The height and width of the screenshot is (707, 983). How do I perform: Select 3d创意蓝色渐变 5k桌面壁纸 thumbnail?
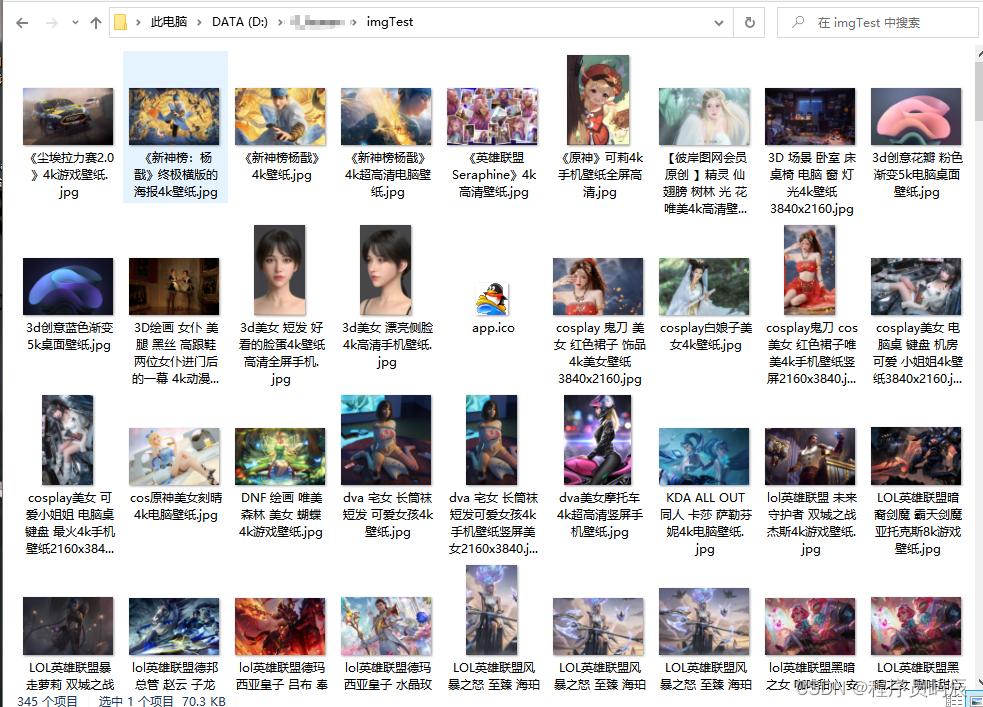[x=68, y=286]
